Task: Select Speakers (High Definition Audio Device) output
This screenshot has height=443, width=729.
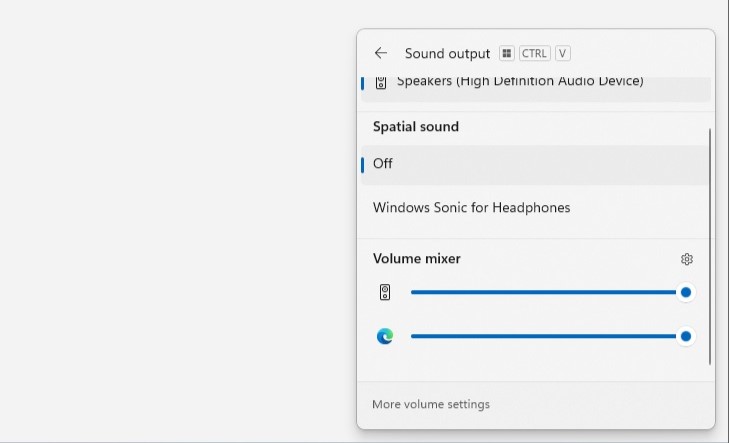Action: 520,82
